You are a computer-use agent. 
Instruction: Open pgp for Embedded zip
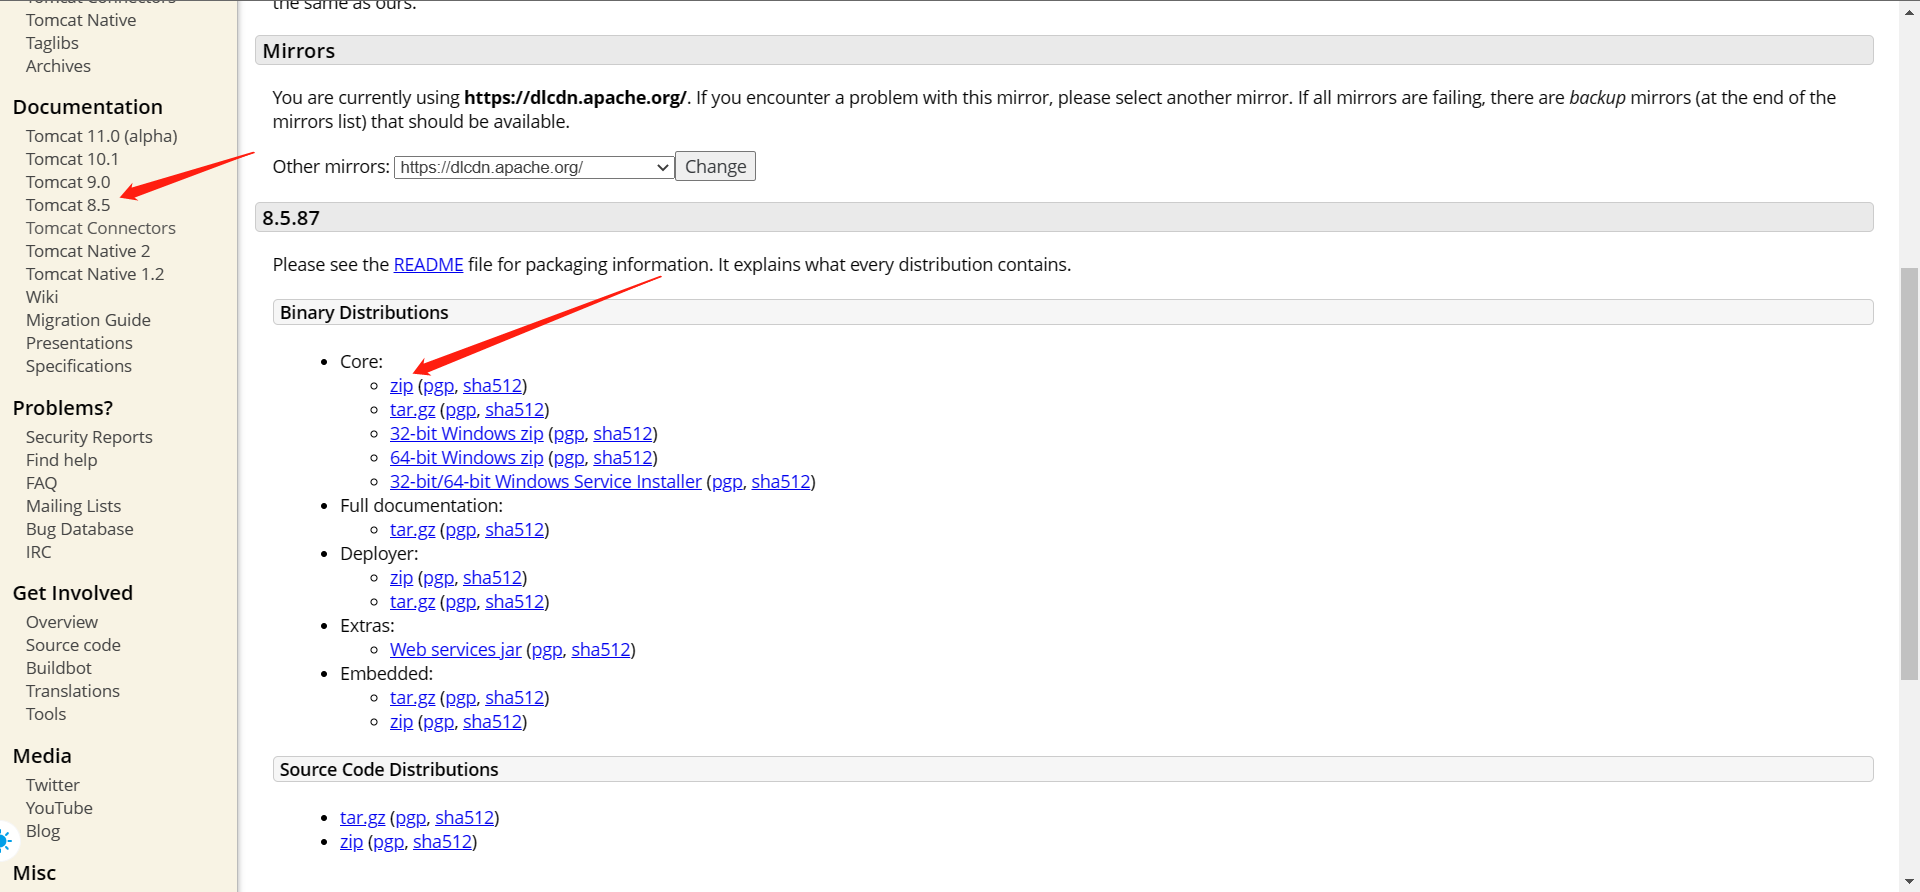coord(438,722)
